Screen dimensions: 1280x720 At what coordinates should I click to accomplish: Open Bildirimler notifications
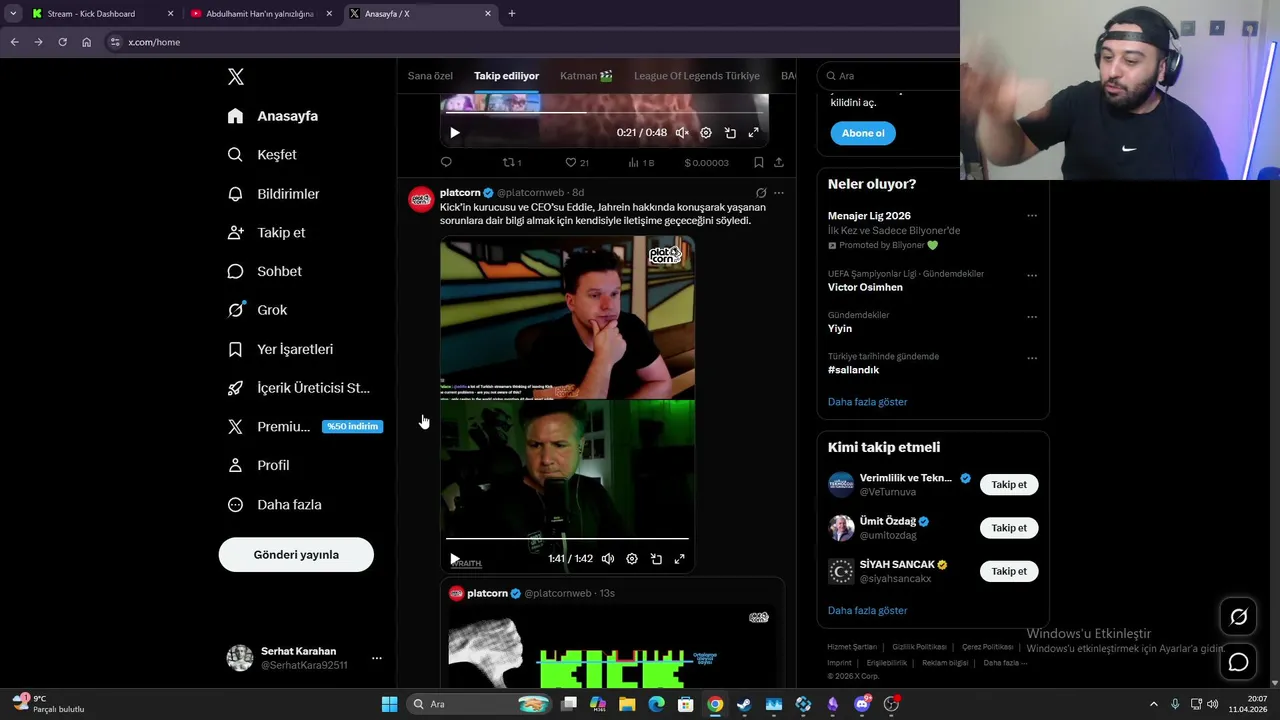tap(274, 194)
